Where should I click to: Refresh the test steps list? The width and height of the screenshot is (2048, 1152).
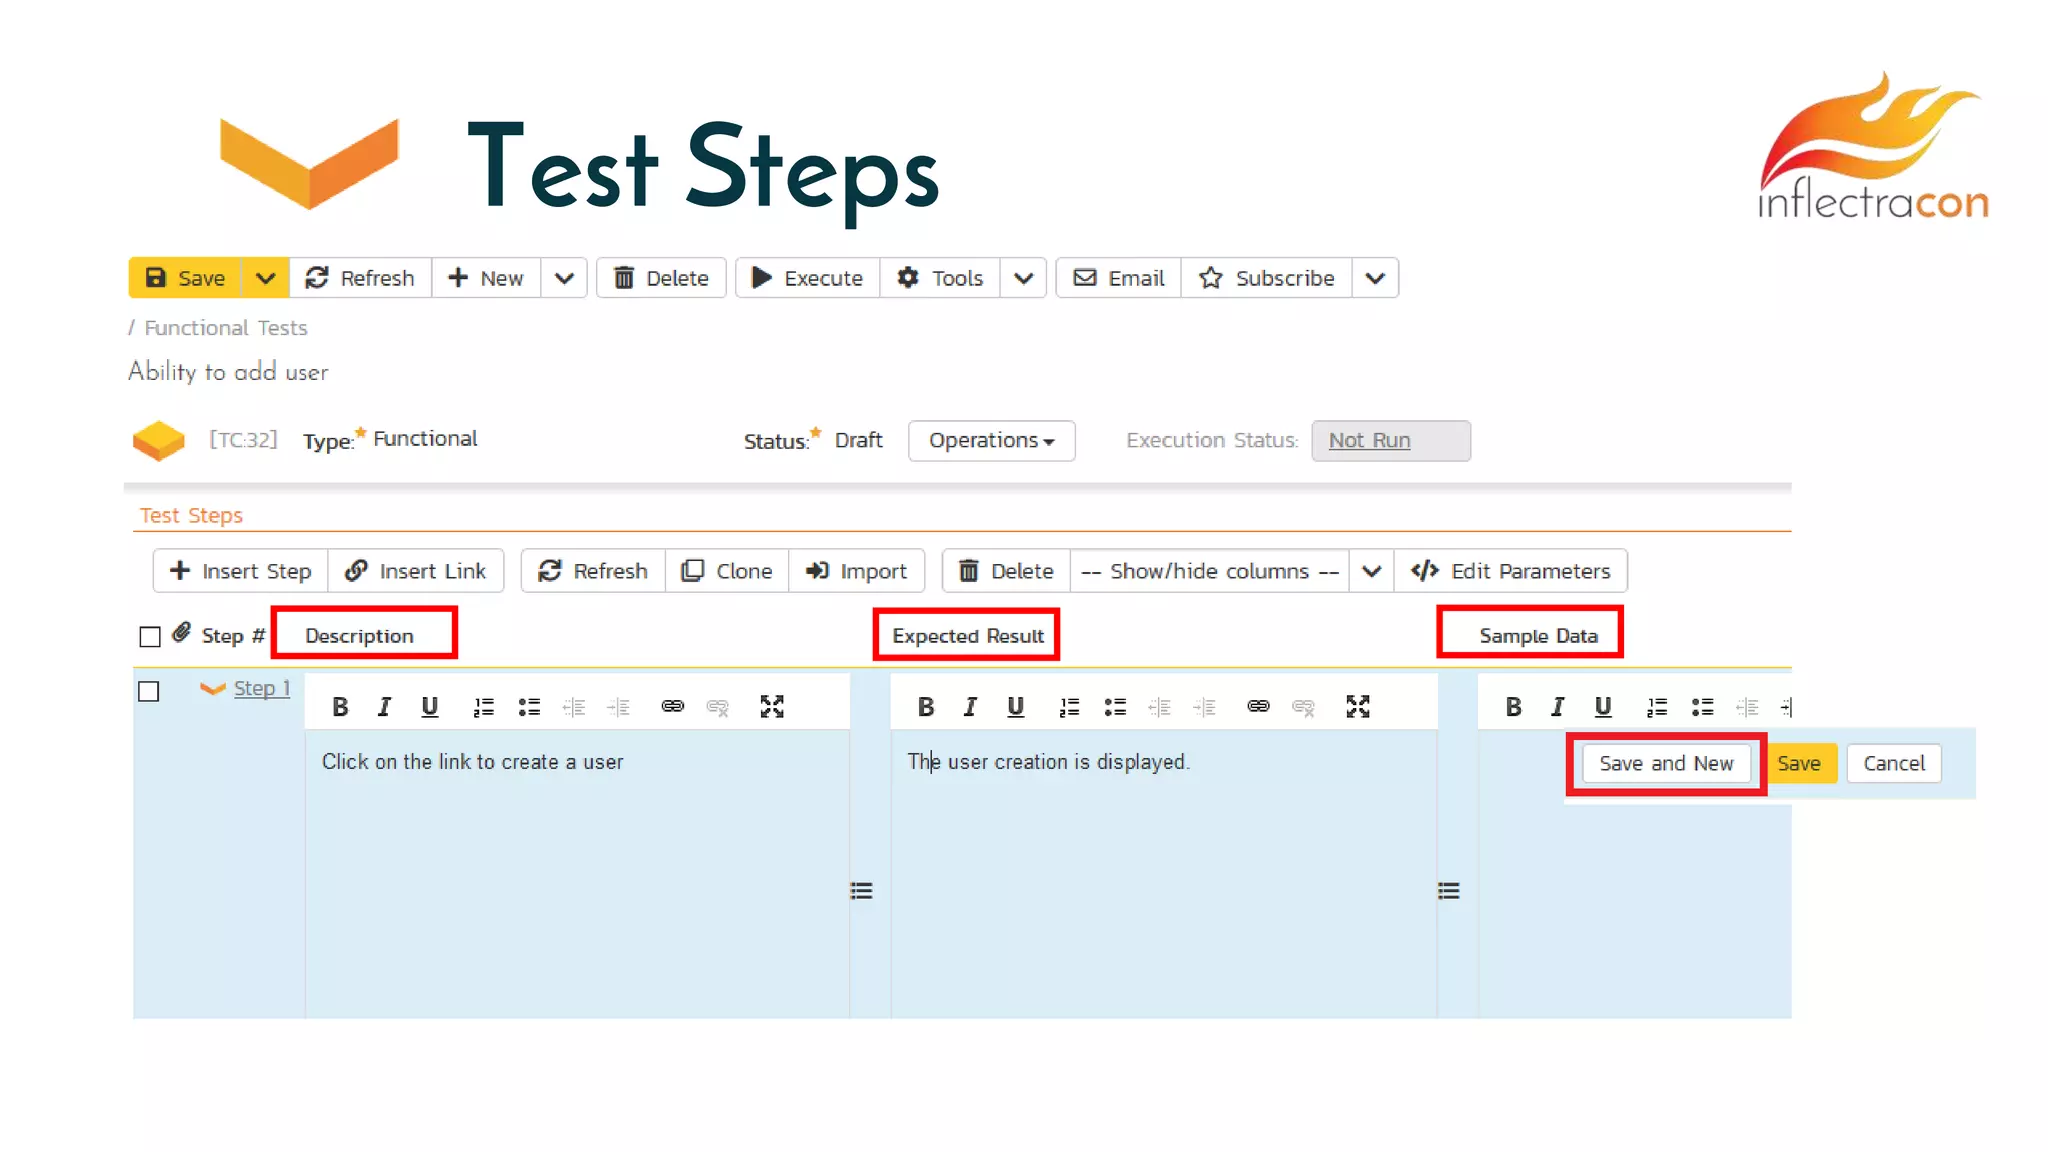tap(593, 571)
